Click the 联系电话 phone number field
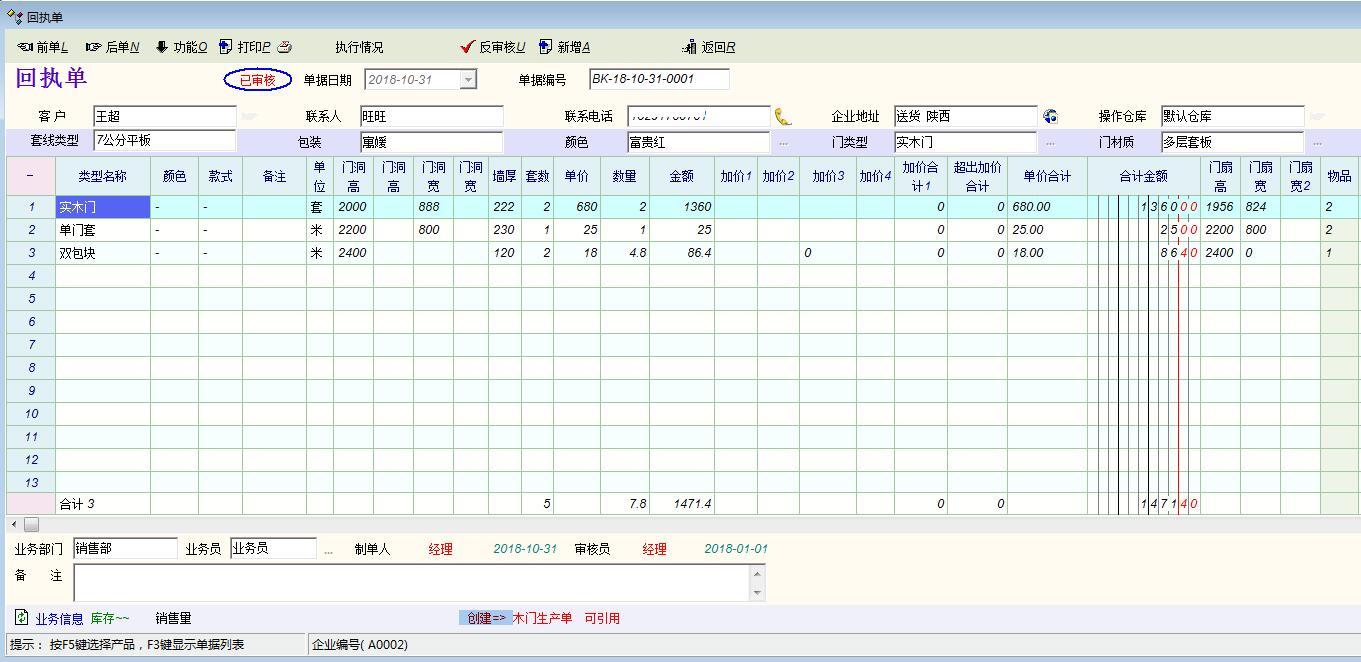Viewport: 1361px width, 662px height. point(698,117)
